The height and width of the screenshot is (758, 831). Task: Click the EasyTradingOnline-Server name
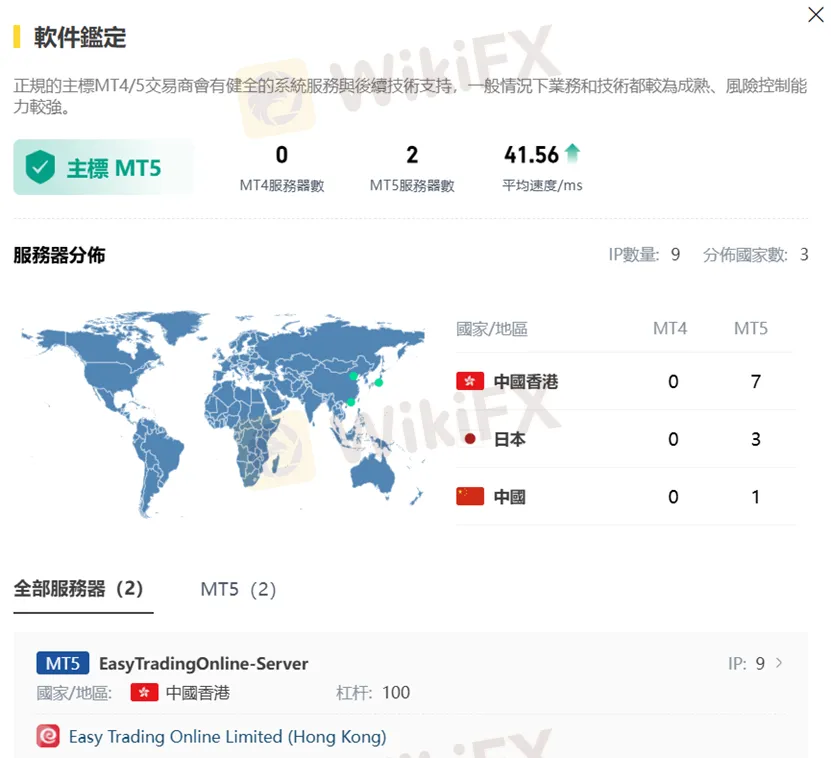pyautogui.click(x=204, y=664)
